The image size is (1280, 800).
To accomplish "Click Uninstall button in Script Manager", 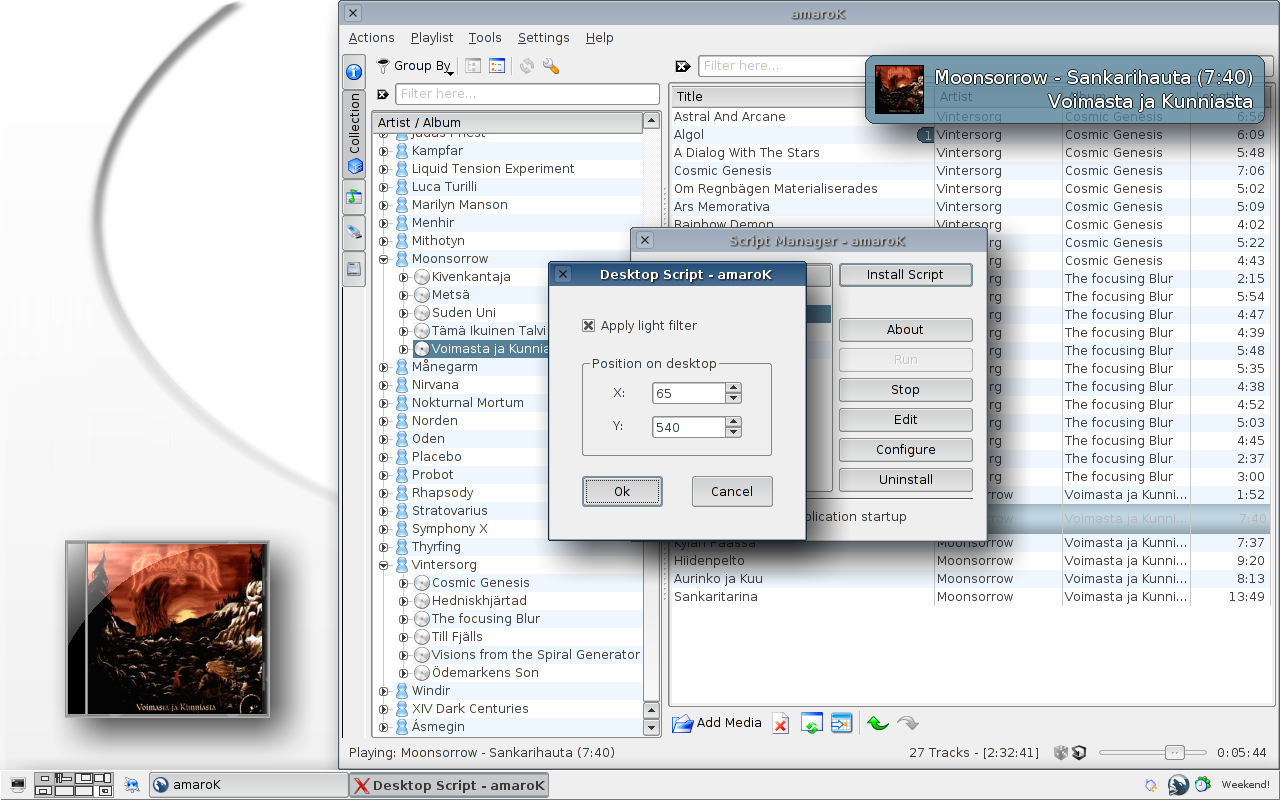I will pyautogui.click(x=905, y=480).
